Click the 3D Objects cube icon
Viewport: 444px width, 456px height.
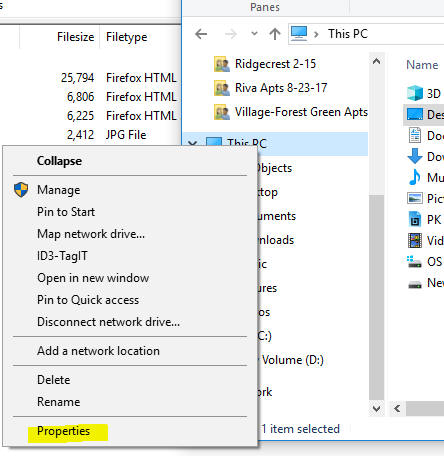[415, 93]
